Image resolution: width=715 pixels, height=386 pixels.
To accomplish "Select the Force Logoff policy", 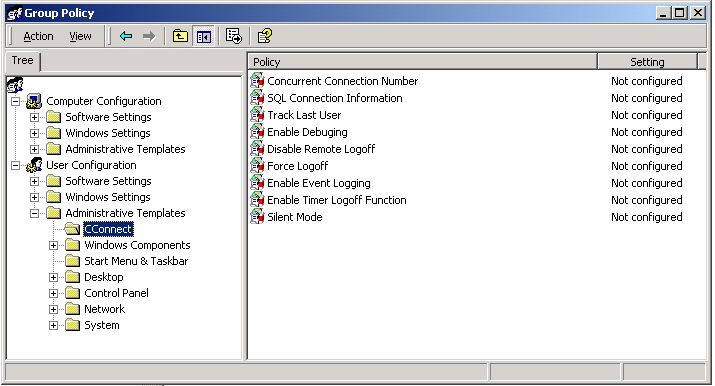I will [x=297, y=166].
